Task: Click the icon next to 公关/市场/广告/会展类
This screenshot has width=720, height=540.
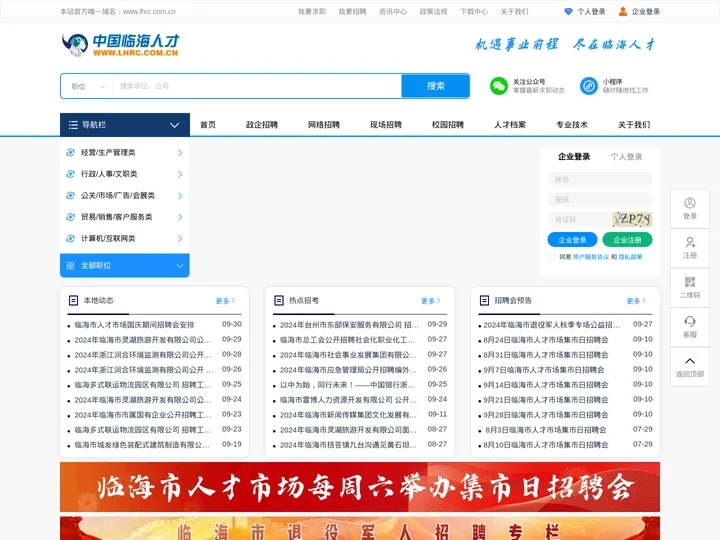Action: [70, 196]
